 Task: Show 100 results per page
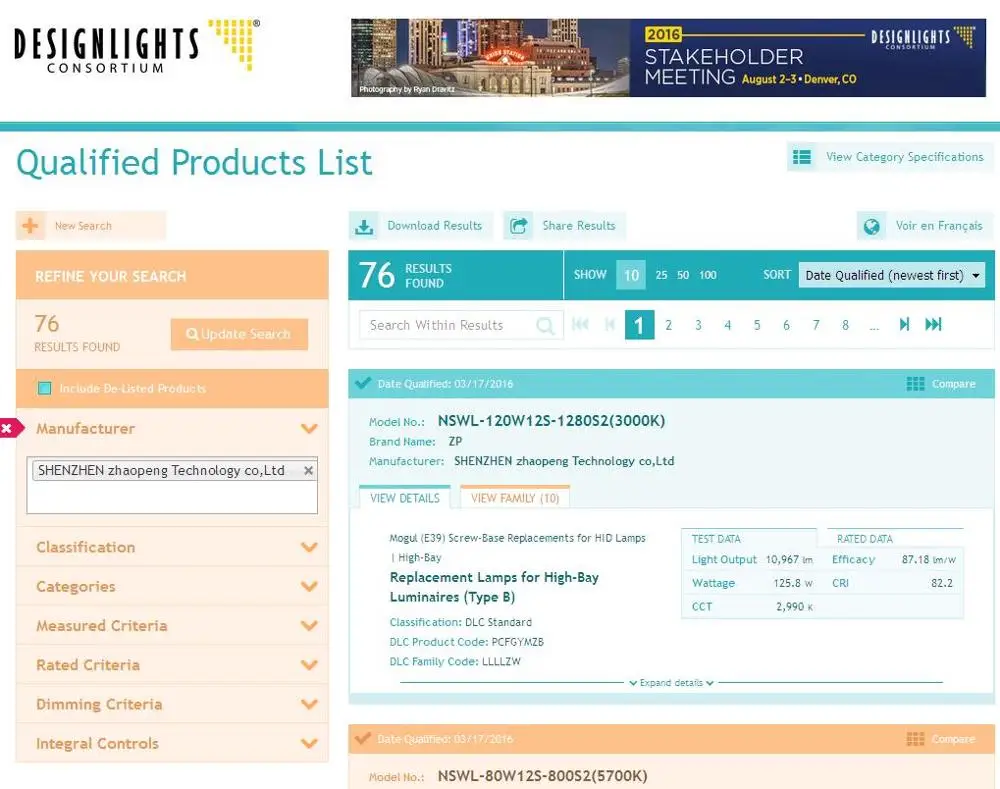click(708, 275)
